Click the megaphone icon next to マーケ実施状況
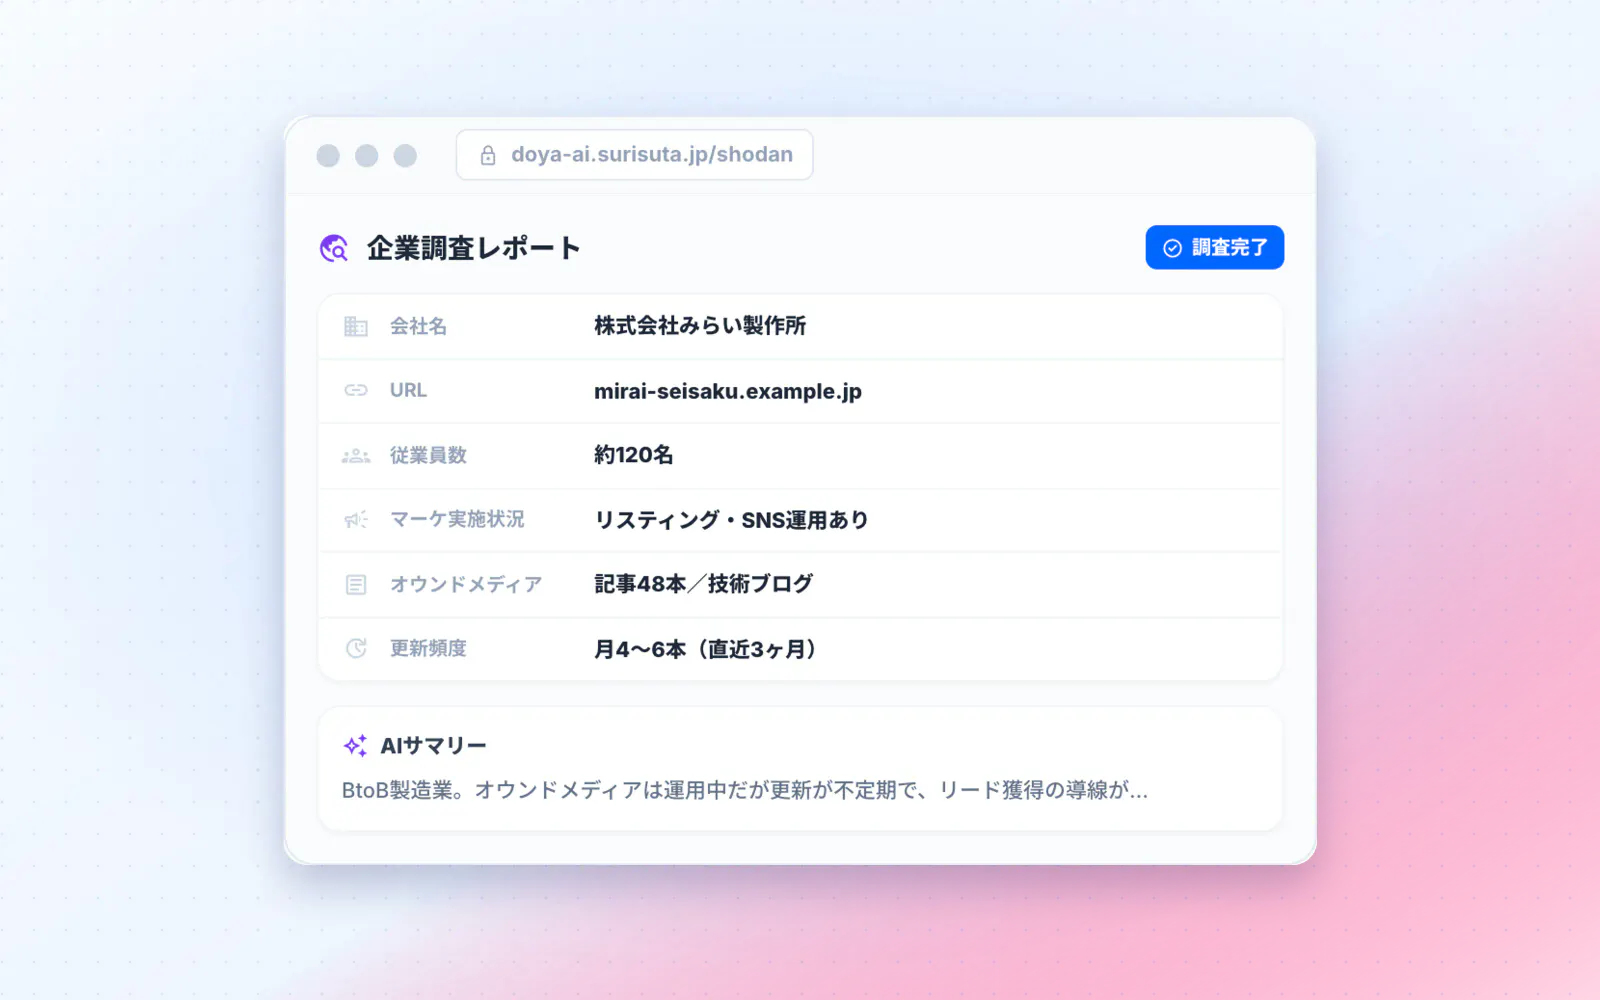This screenshot has width=1600, height=1000. click(x=356, y=519)
